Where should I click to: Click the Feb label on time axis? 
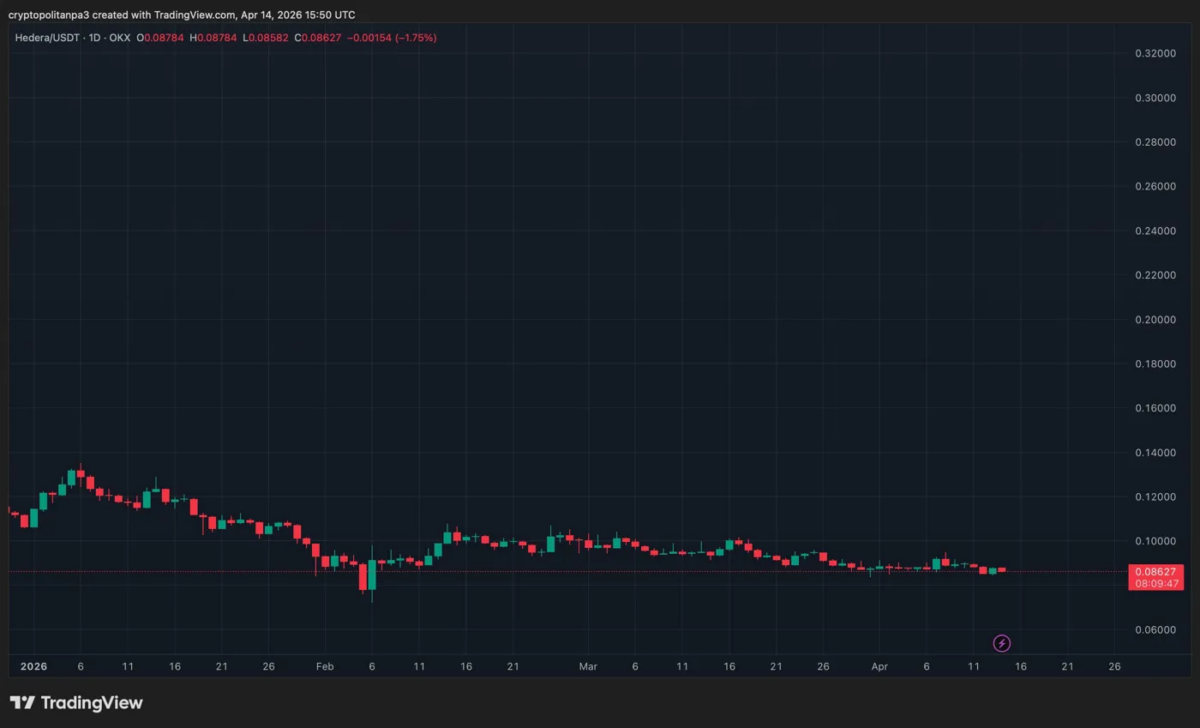point(324,665)
